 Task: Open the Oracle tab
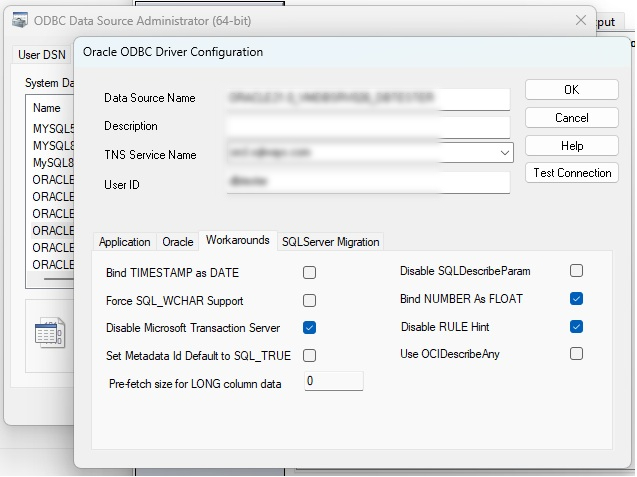[178, 242]
